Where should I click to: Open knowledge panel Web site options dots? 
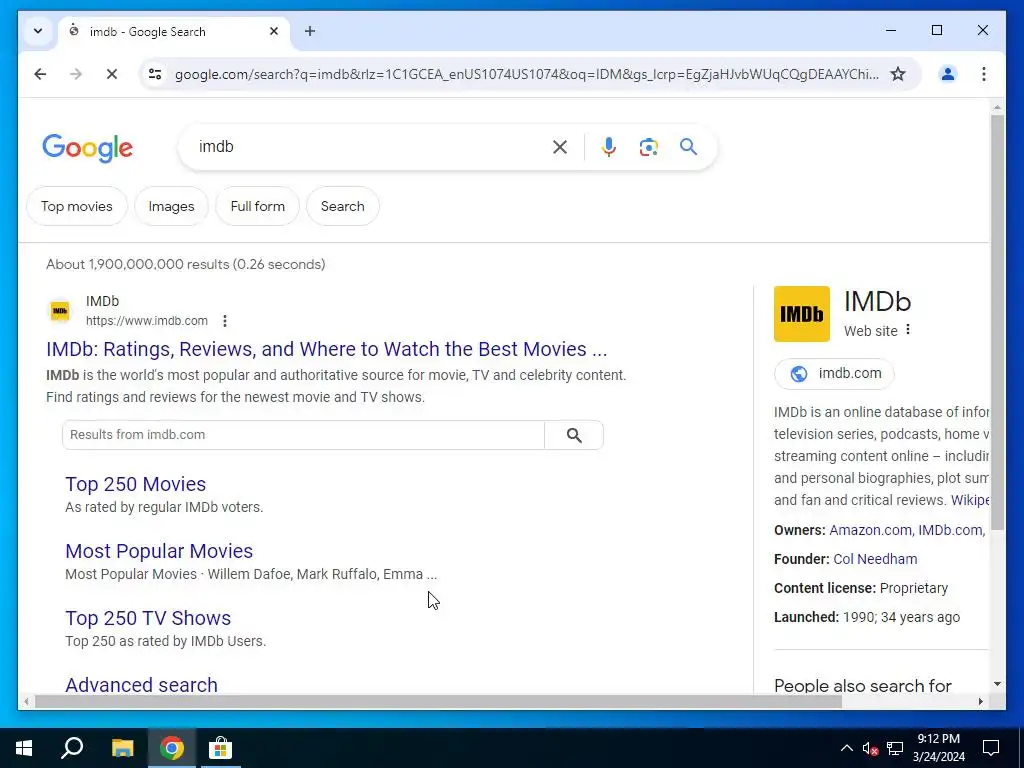(908, 330)
